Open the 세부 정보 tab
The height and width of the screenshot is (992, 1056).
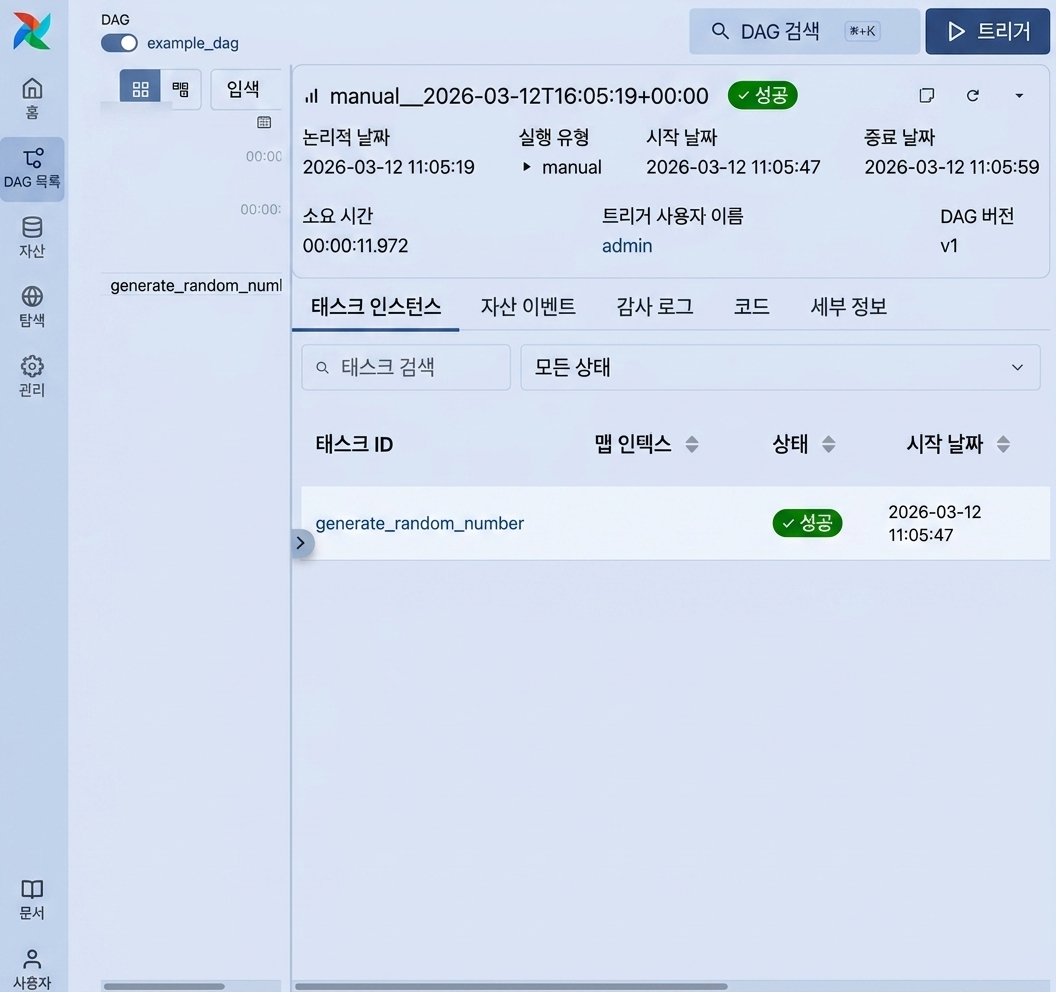coord(849,307)
